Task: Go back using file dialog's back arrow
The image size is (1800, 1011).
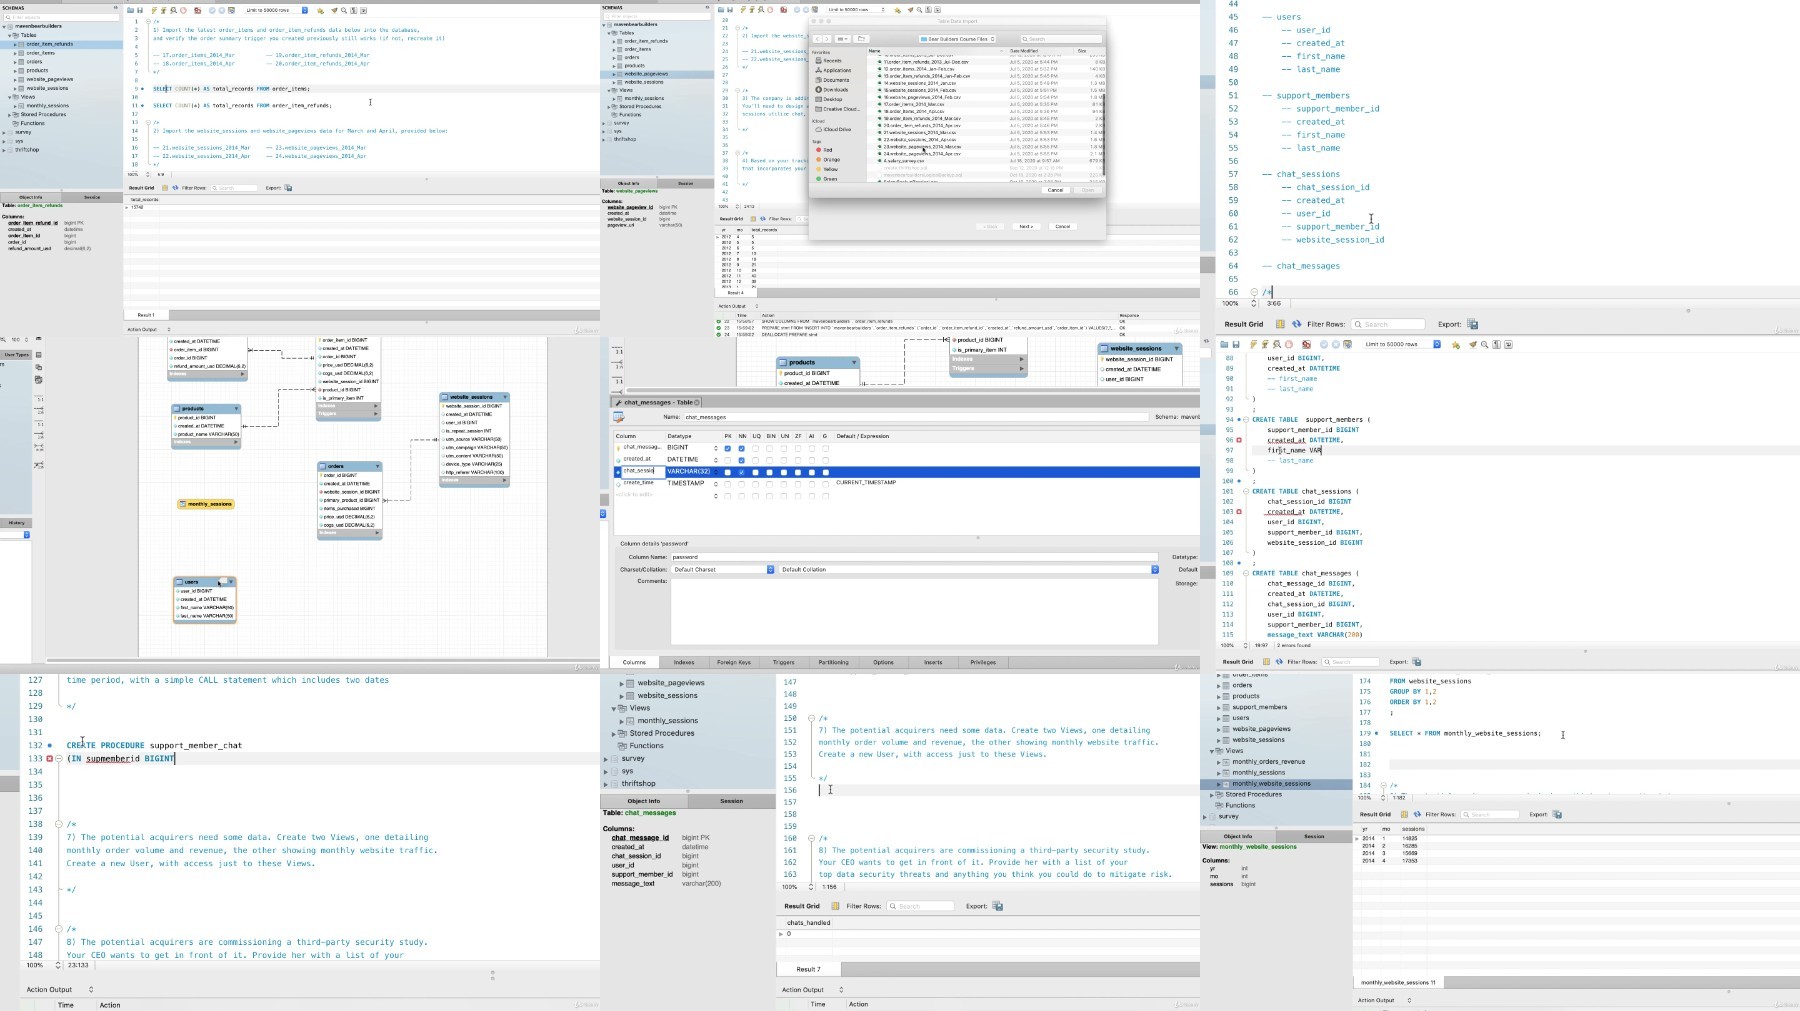Action: click(818, 39)
